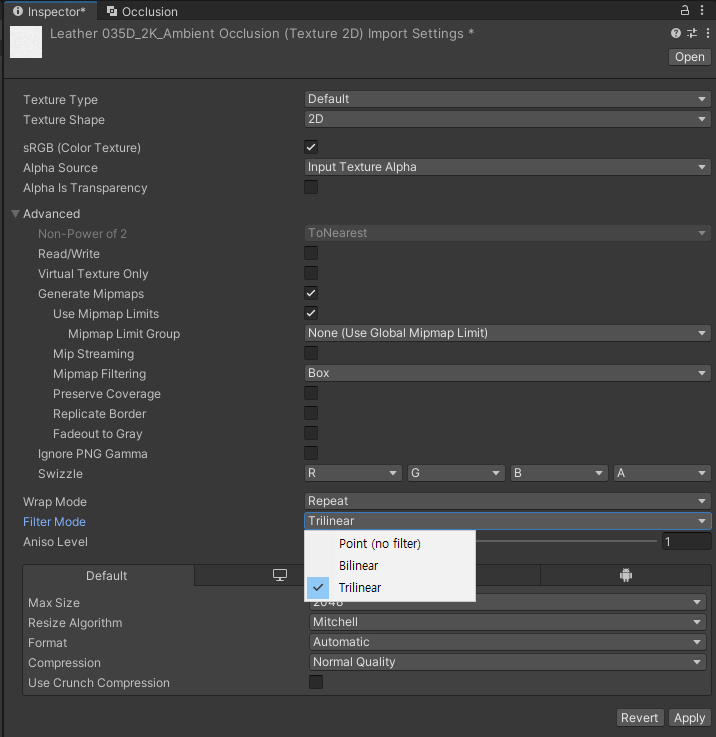Toggle Use Mipmap Limits checkbox

(311, 313)
